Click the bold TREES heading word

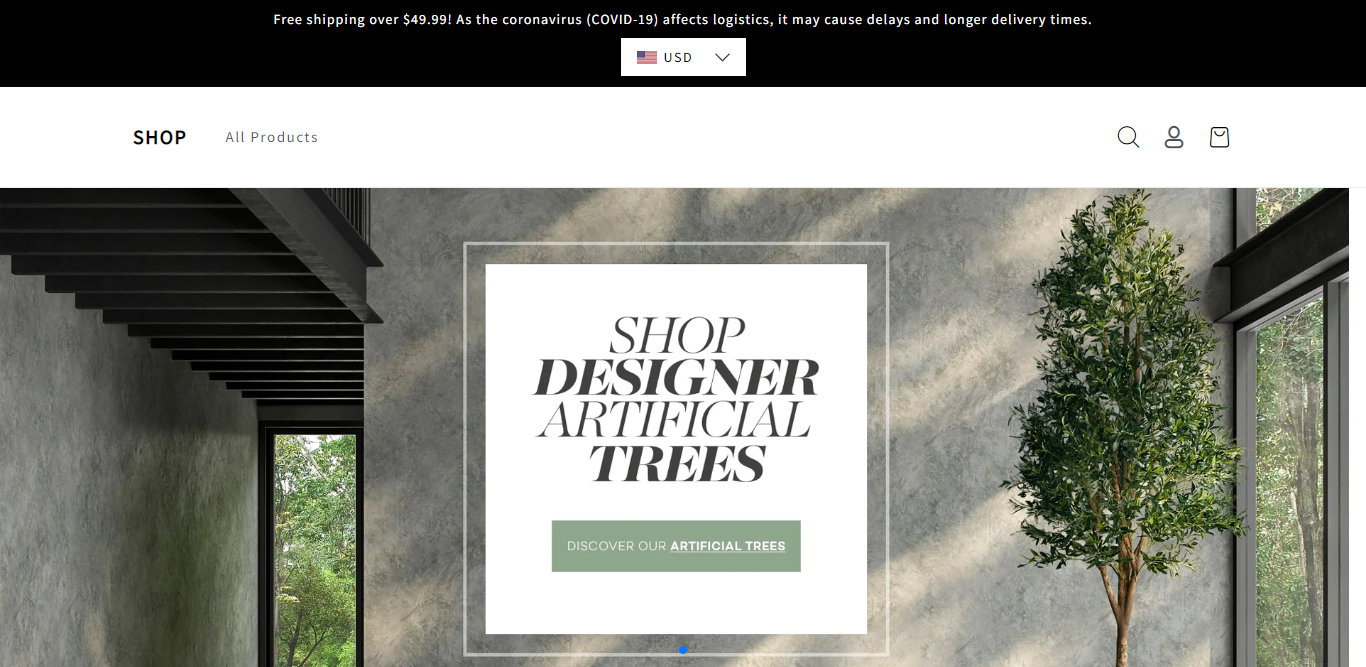(677, 464)
